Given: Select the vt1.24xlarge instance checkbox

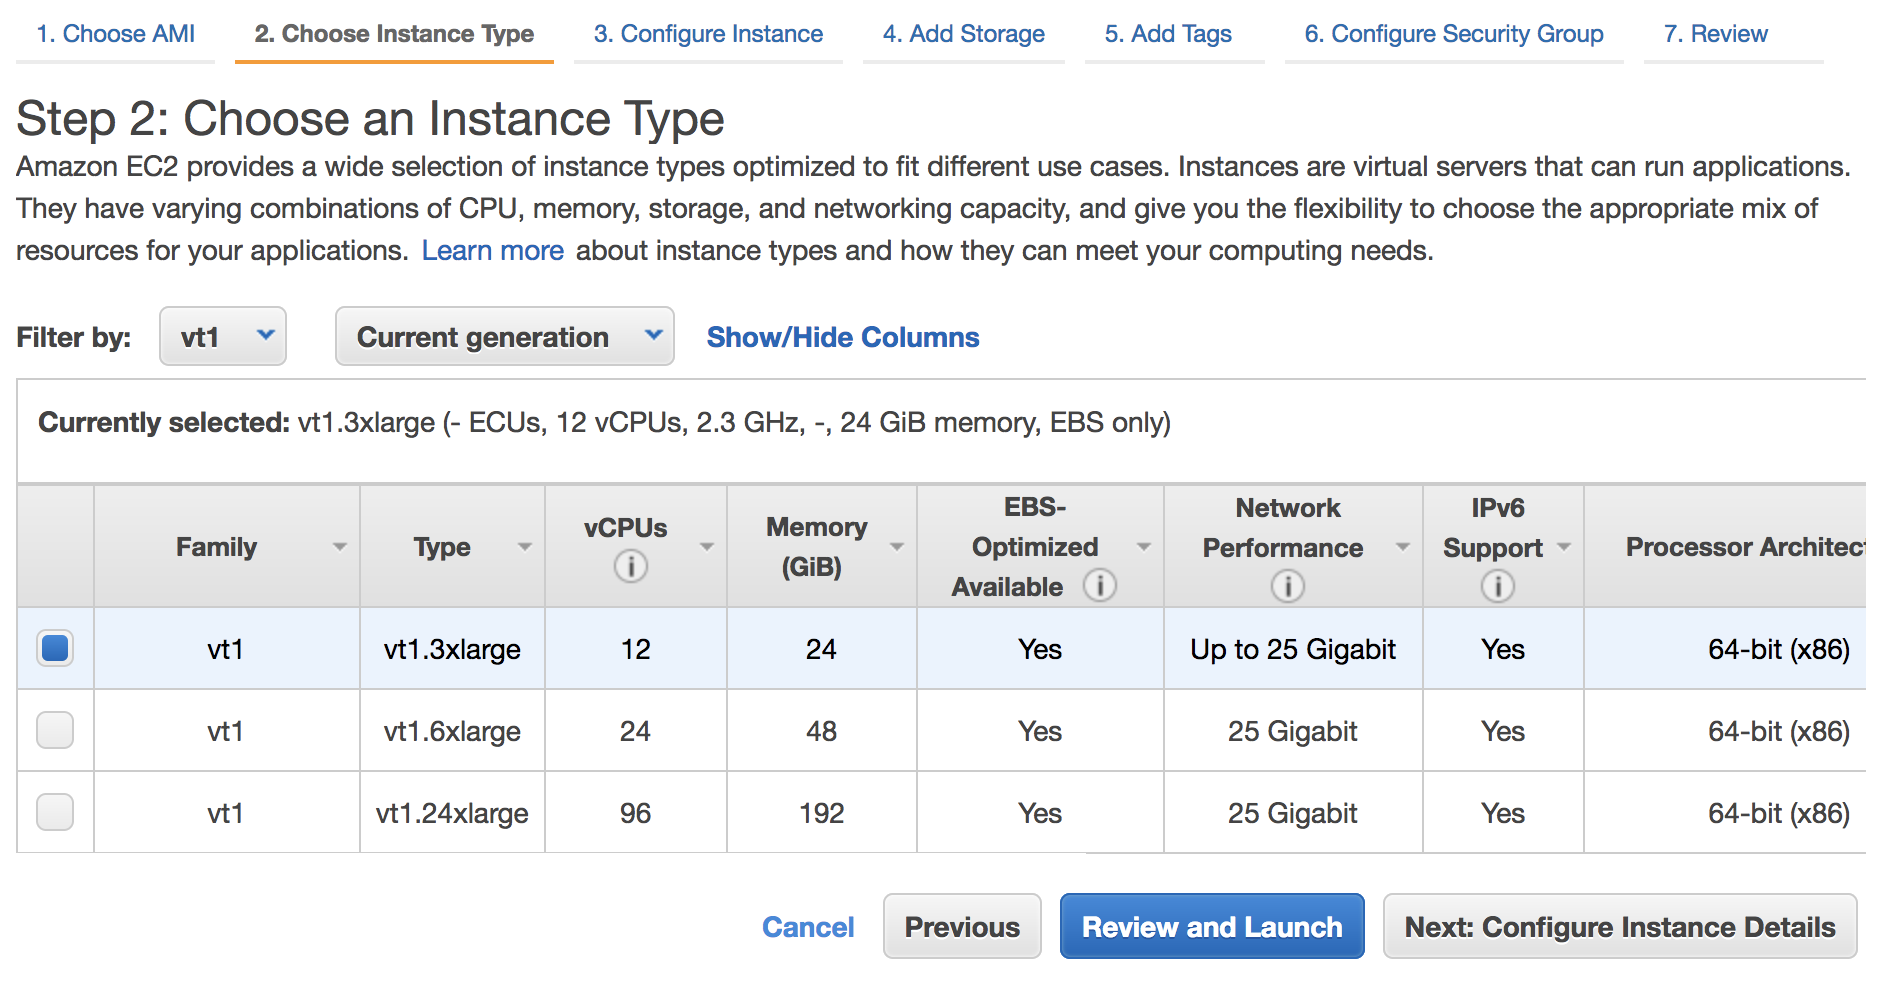Looking at the screenshot, I should click(55, 812).
